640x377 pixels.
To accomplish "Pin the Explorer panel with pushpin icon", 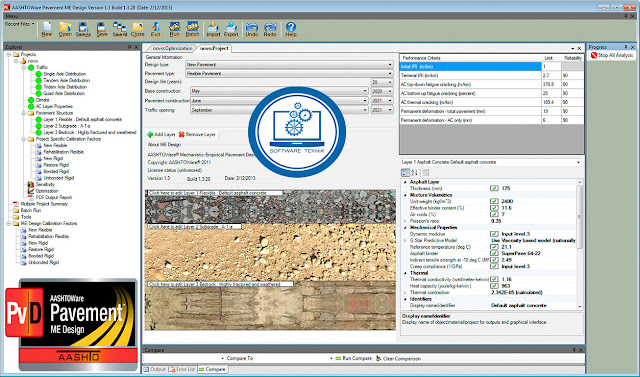I will pos(129,47).
